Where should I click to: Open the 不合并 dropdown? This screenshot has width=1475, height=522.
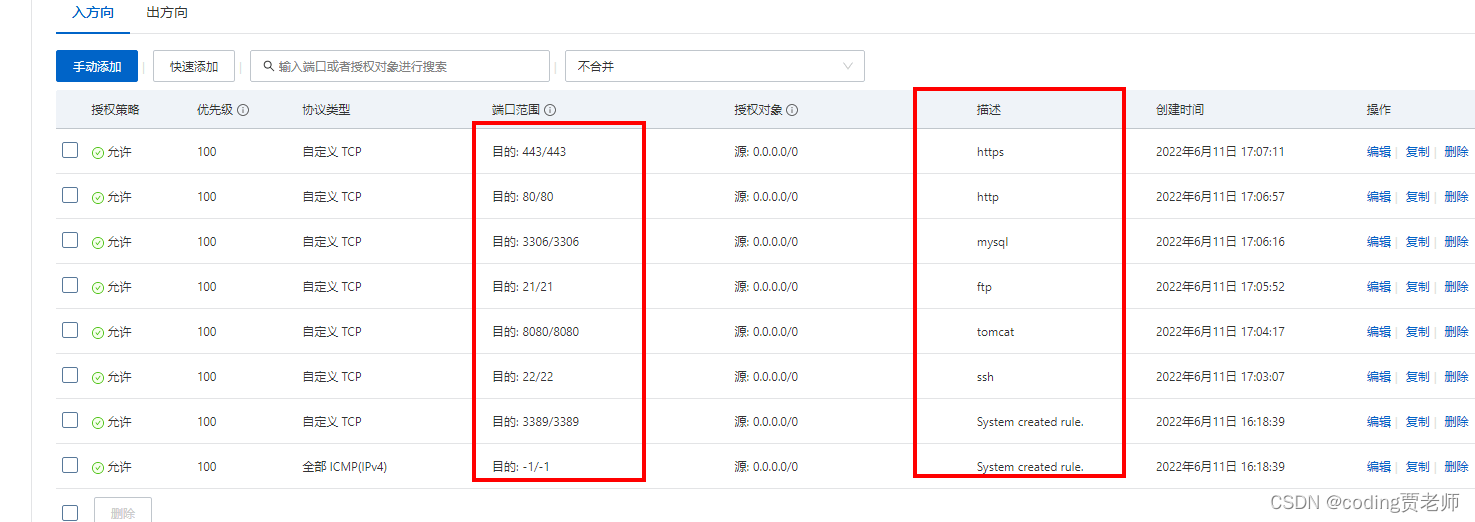click(715, 66)
